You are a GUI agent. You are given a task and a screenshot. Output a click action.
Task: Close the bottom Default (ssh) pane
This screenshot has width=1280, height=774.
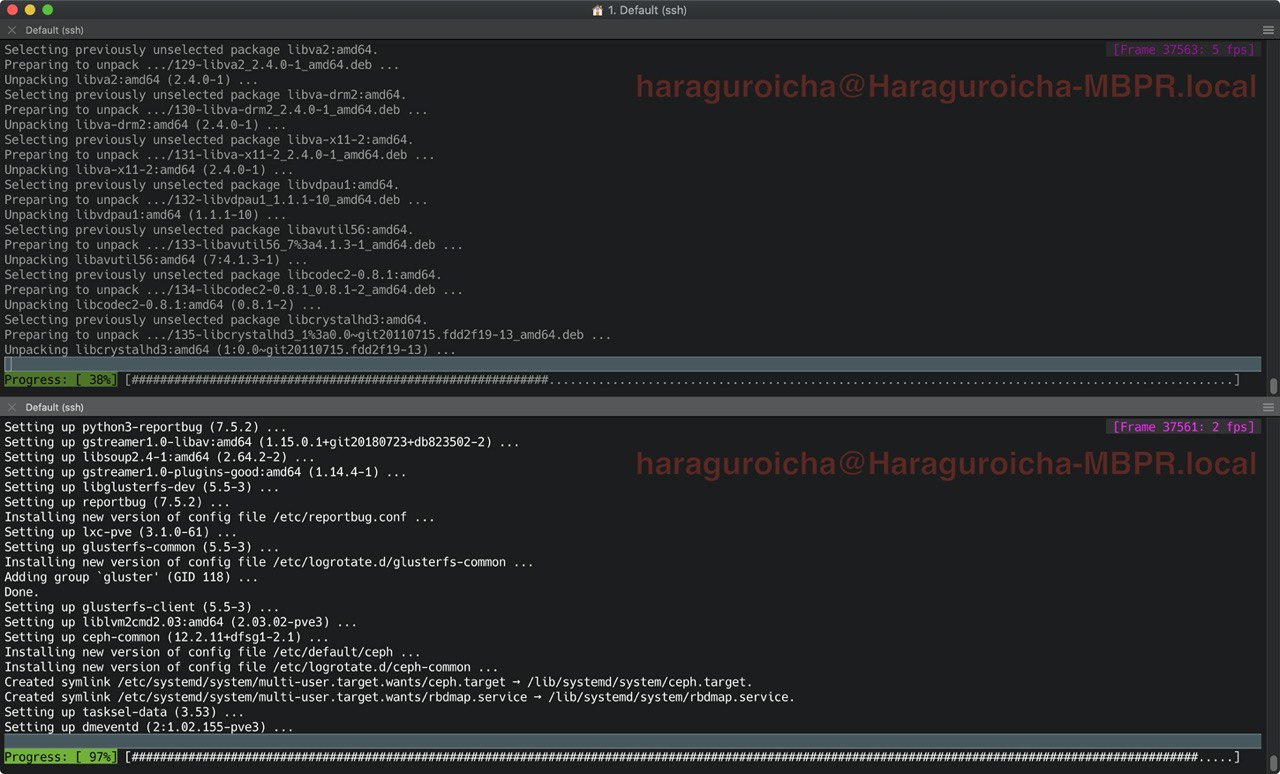(12, 408)
